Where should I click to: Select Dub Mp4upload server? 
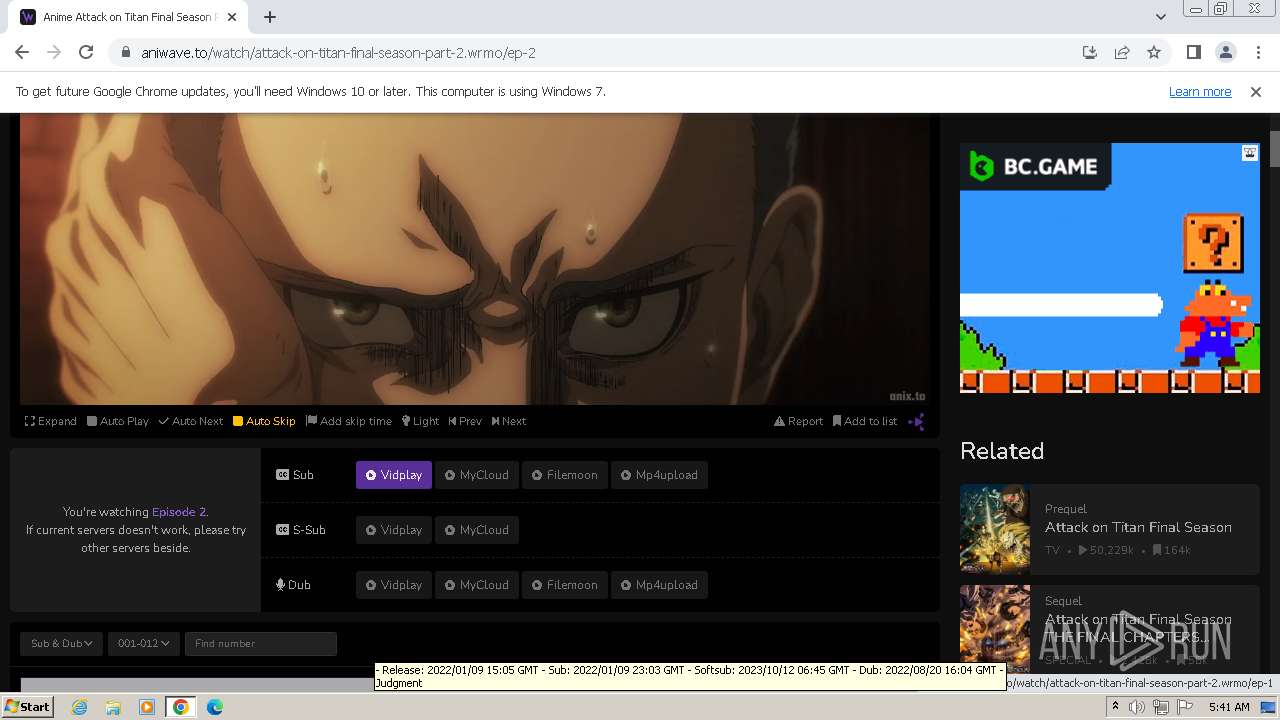(660, 585)
